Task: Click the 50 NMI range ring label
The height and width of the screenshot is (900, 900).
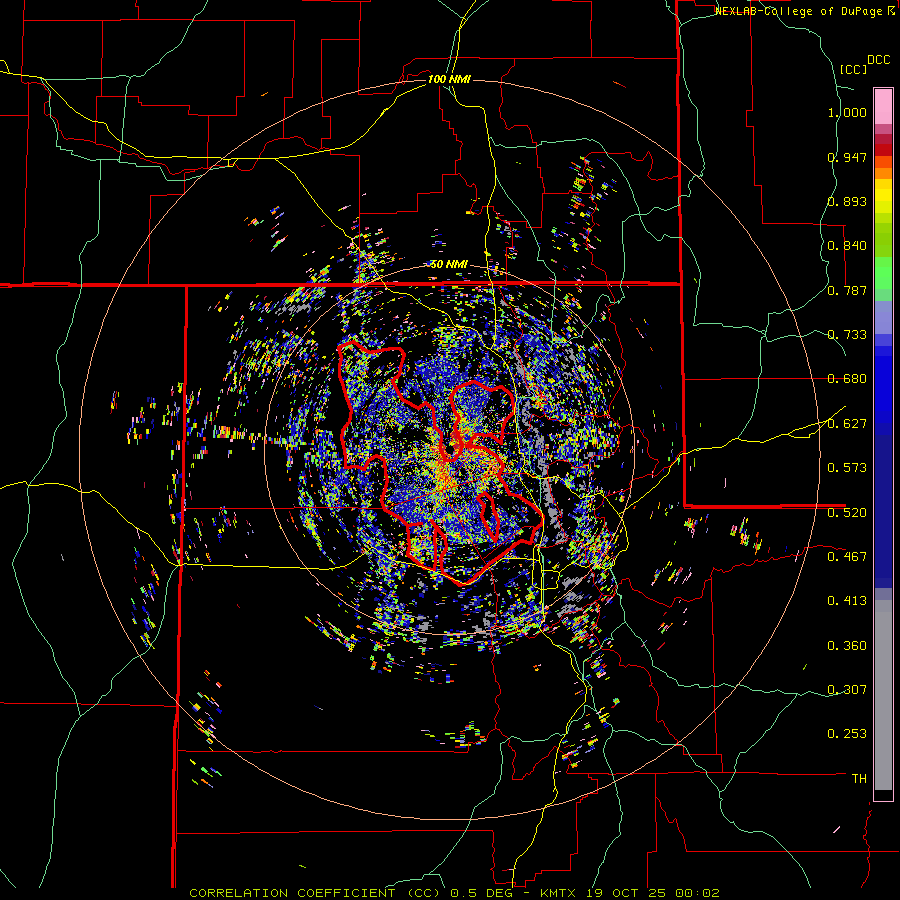Action: pos(449,264)
